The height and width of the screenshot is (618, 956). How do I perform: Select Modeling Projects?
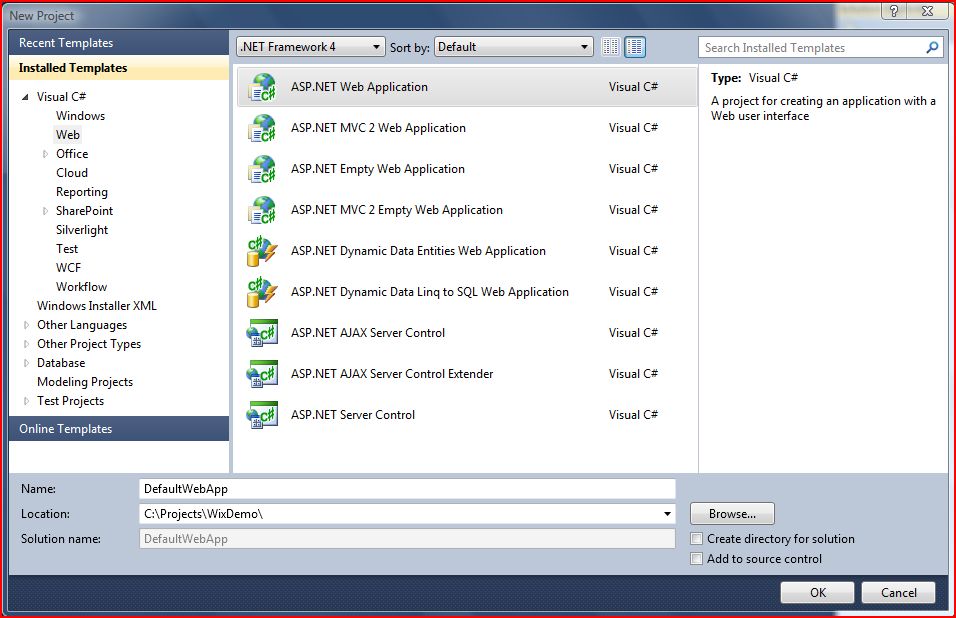click(85, 382)
